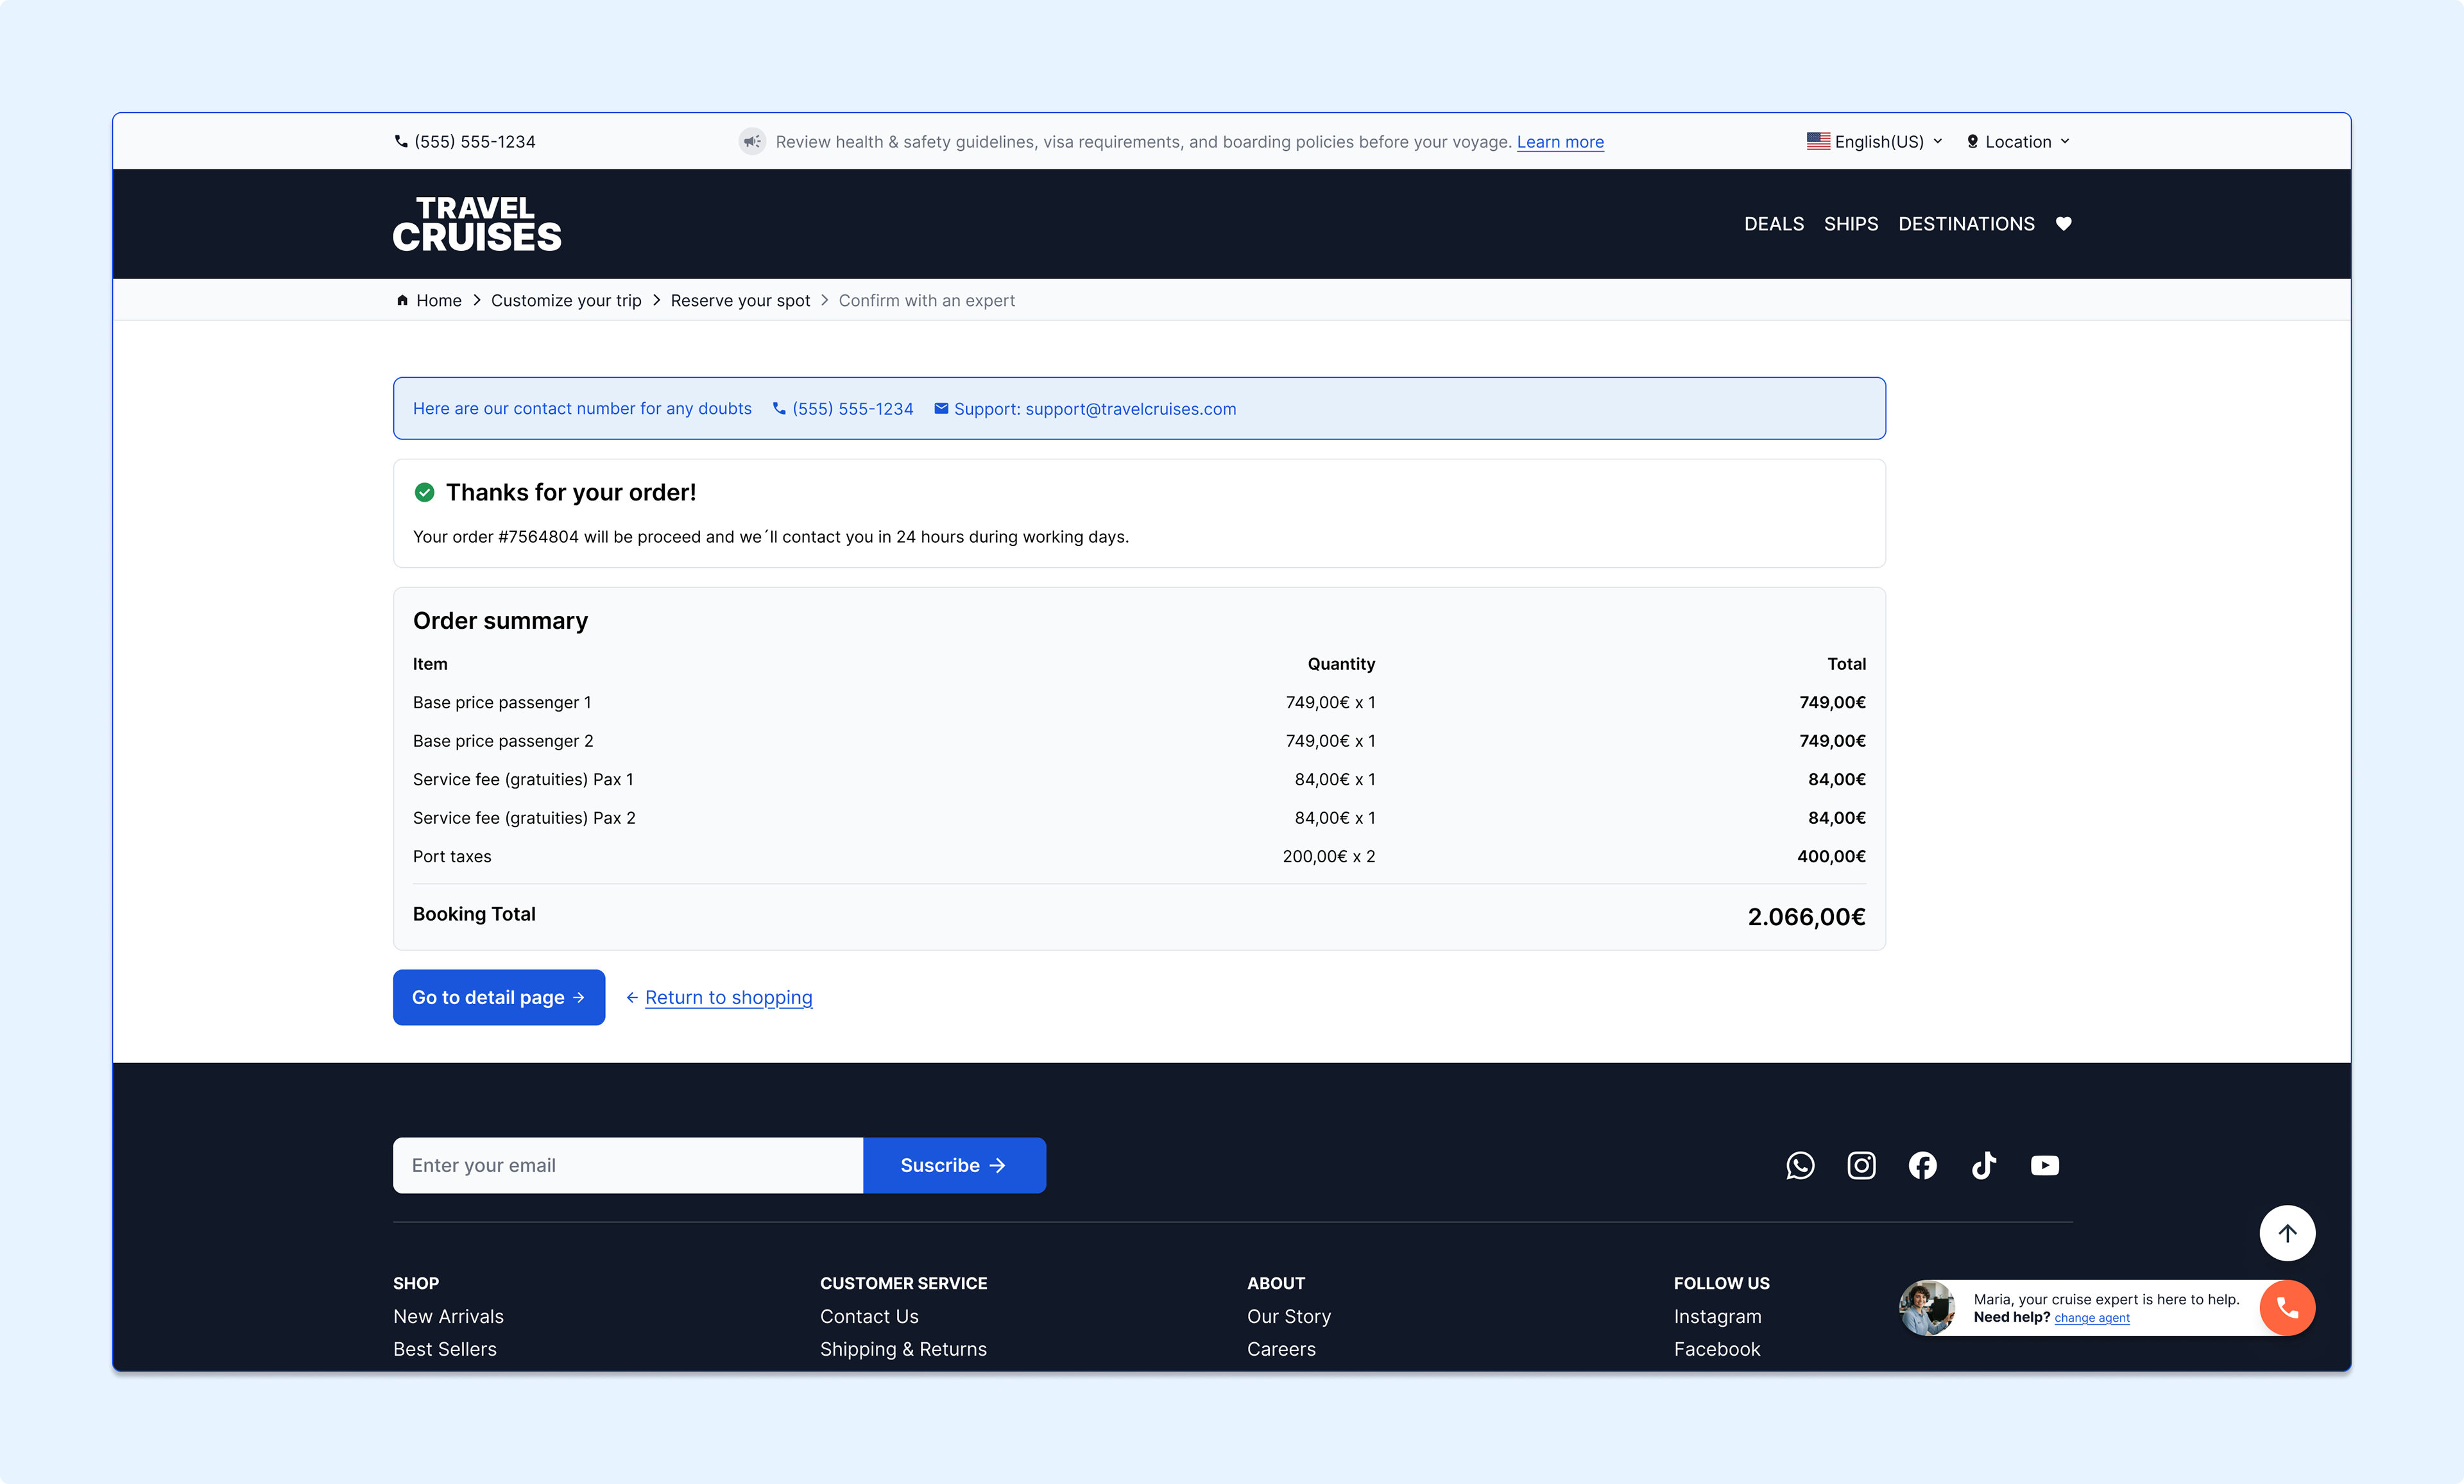The image size is (2464, 1484).
Task: Click the Travel Cruises logo
Action: point(477,224)
